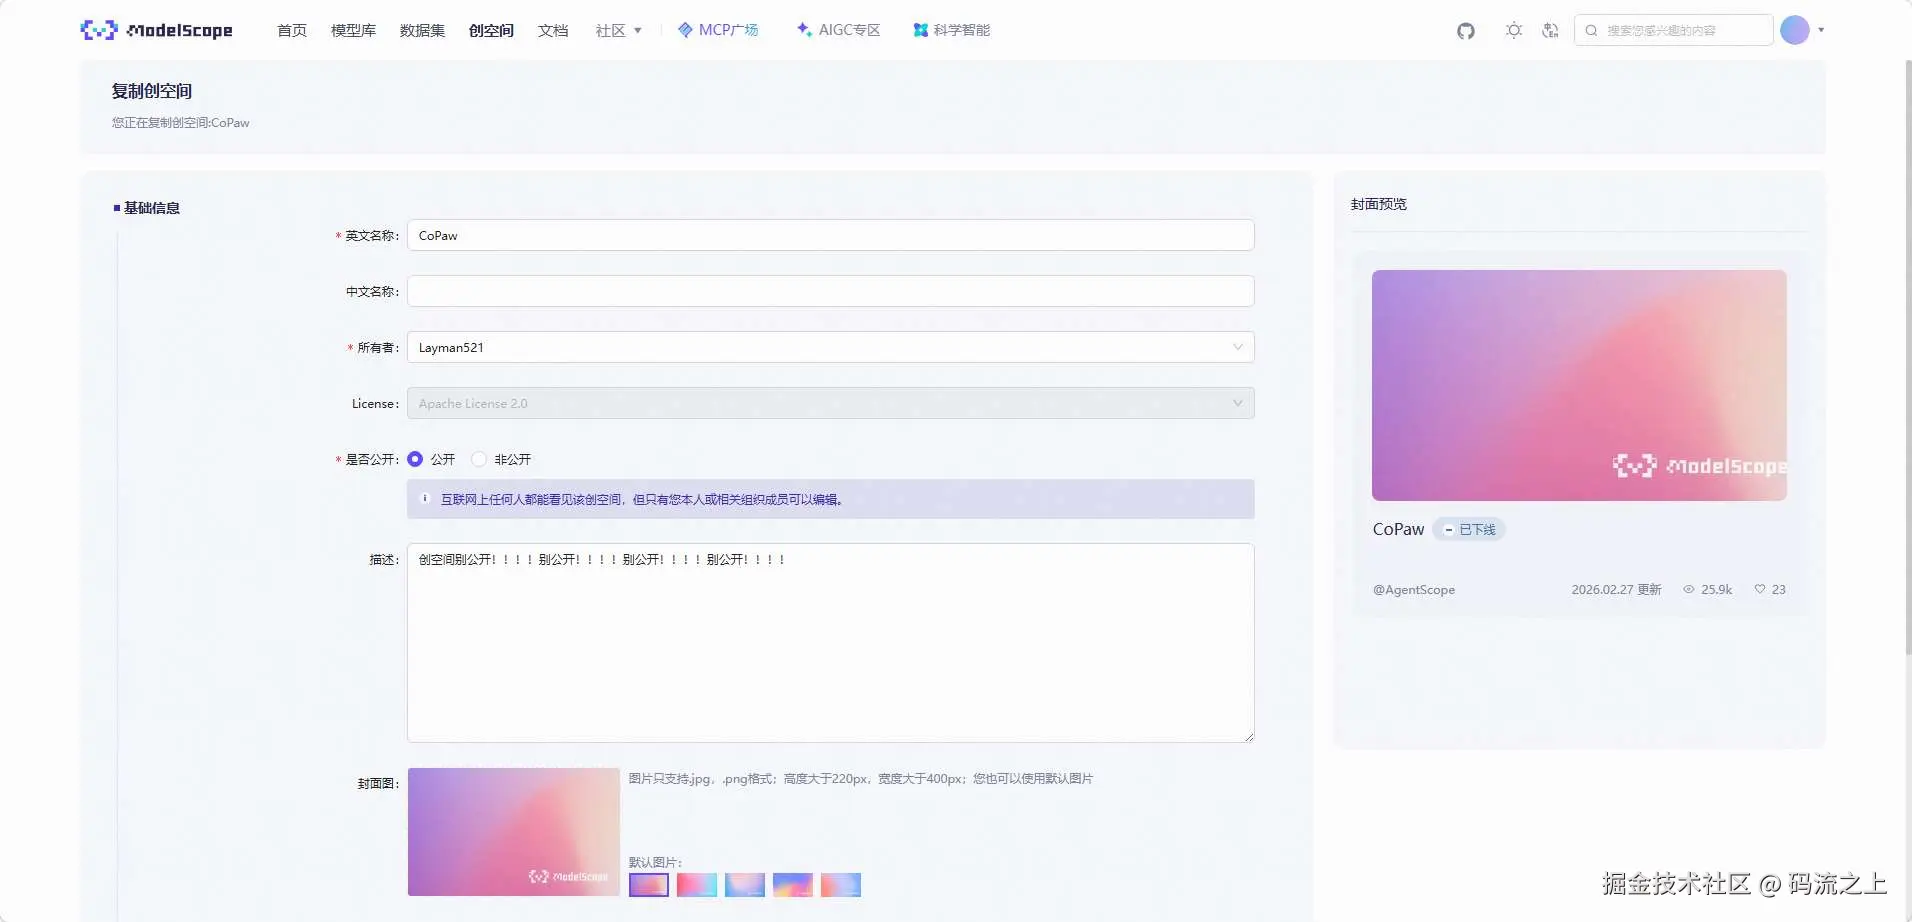Click the 默认图片 label

tap(655, 862)
